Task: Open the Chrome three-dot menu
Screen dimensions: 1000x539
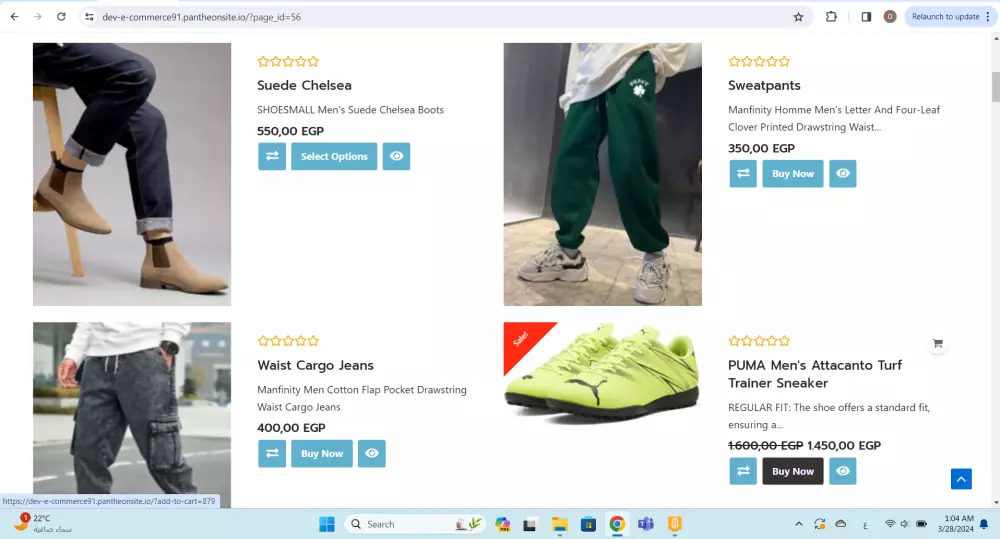Action: (x=988, y=17)
